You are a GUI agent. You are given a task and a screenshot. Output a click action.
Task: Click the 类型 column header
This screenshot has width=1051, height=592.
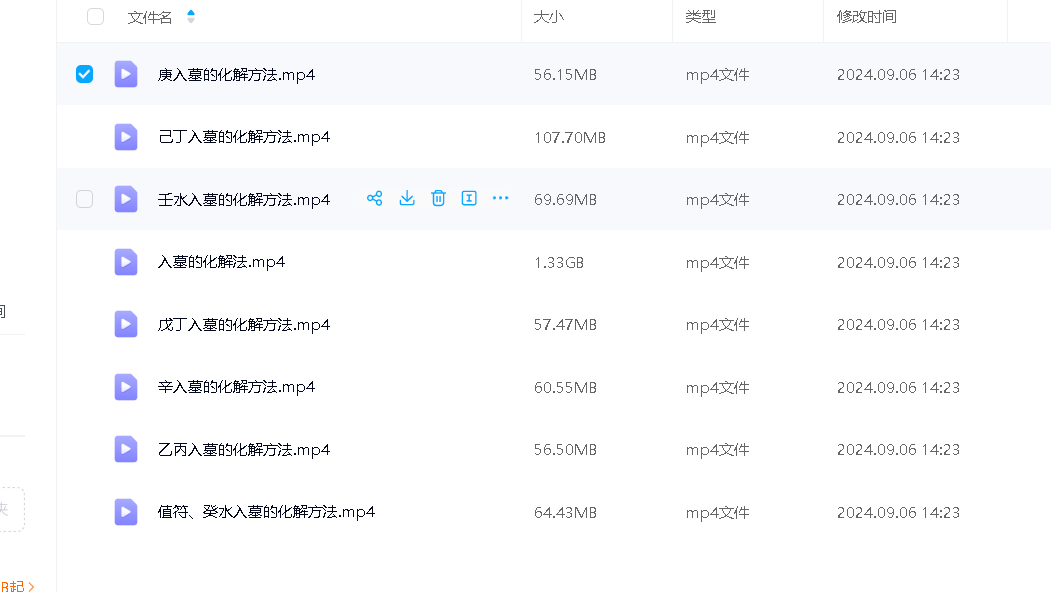click(700, 17)
